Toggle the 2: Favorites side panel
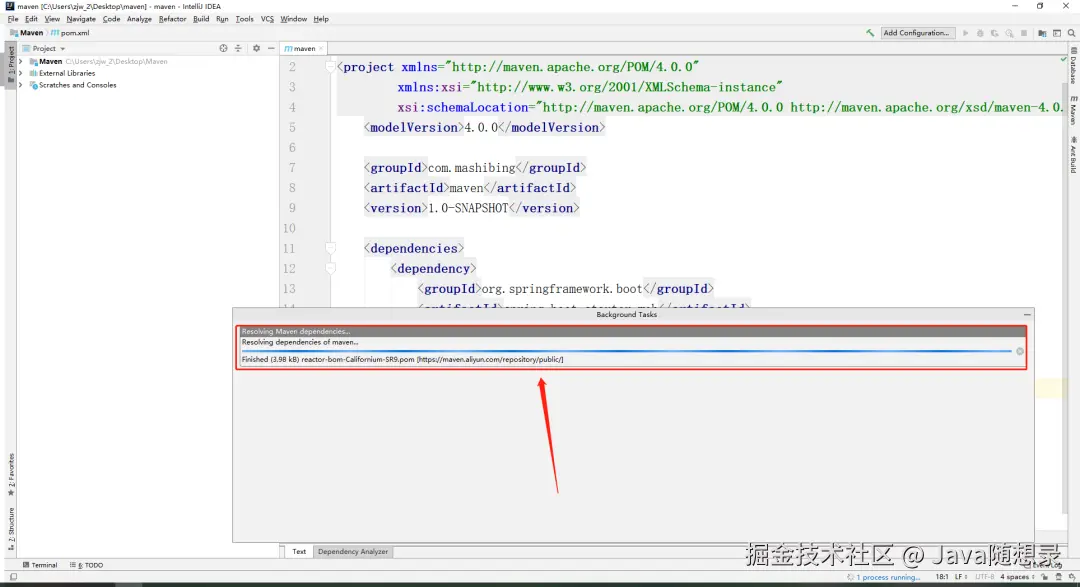The height and width of the screenshot is (587, 1080). (10, 475)
